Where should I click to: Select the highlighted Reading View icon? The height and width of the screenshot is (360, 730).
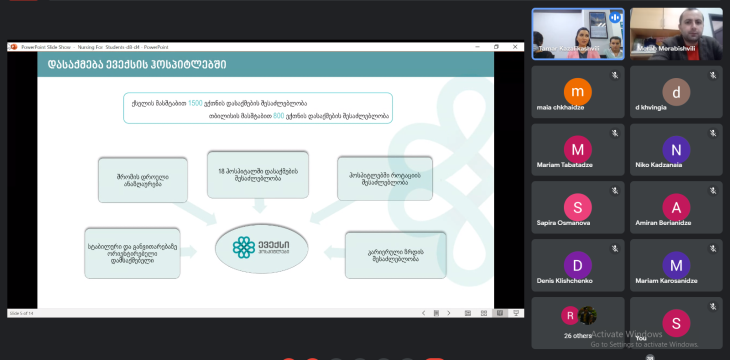pyautogui.click(x=500, y=313)
